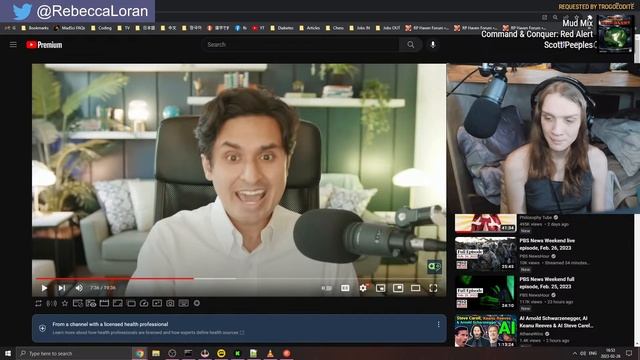This screenshot has width=640, height=360.
Task: Open the Windows Start menu
Action: 8,353
